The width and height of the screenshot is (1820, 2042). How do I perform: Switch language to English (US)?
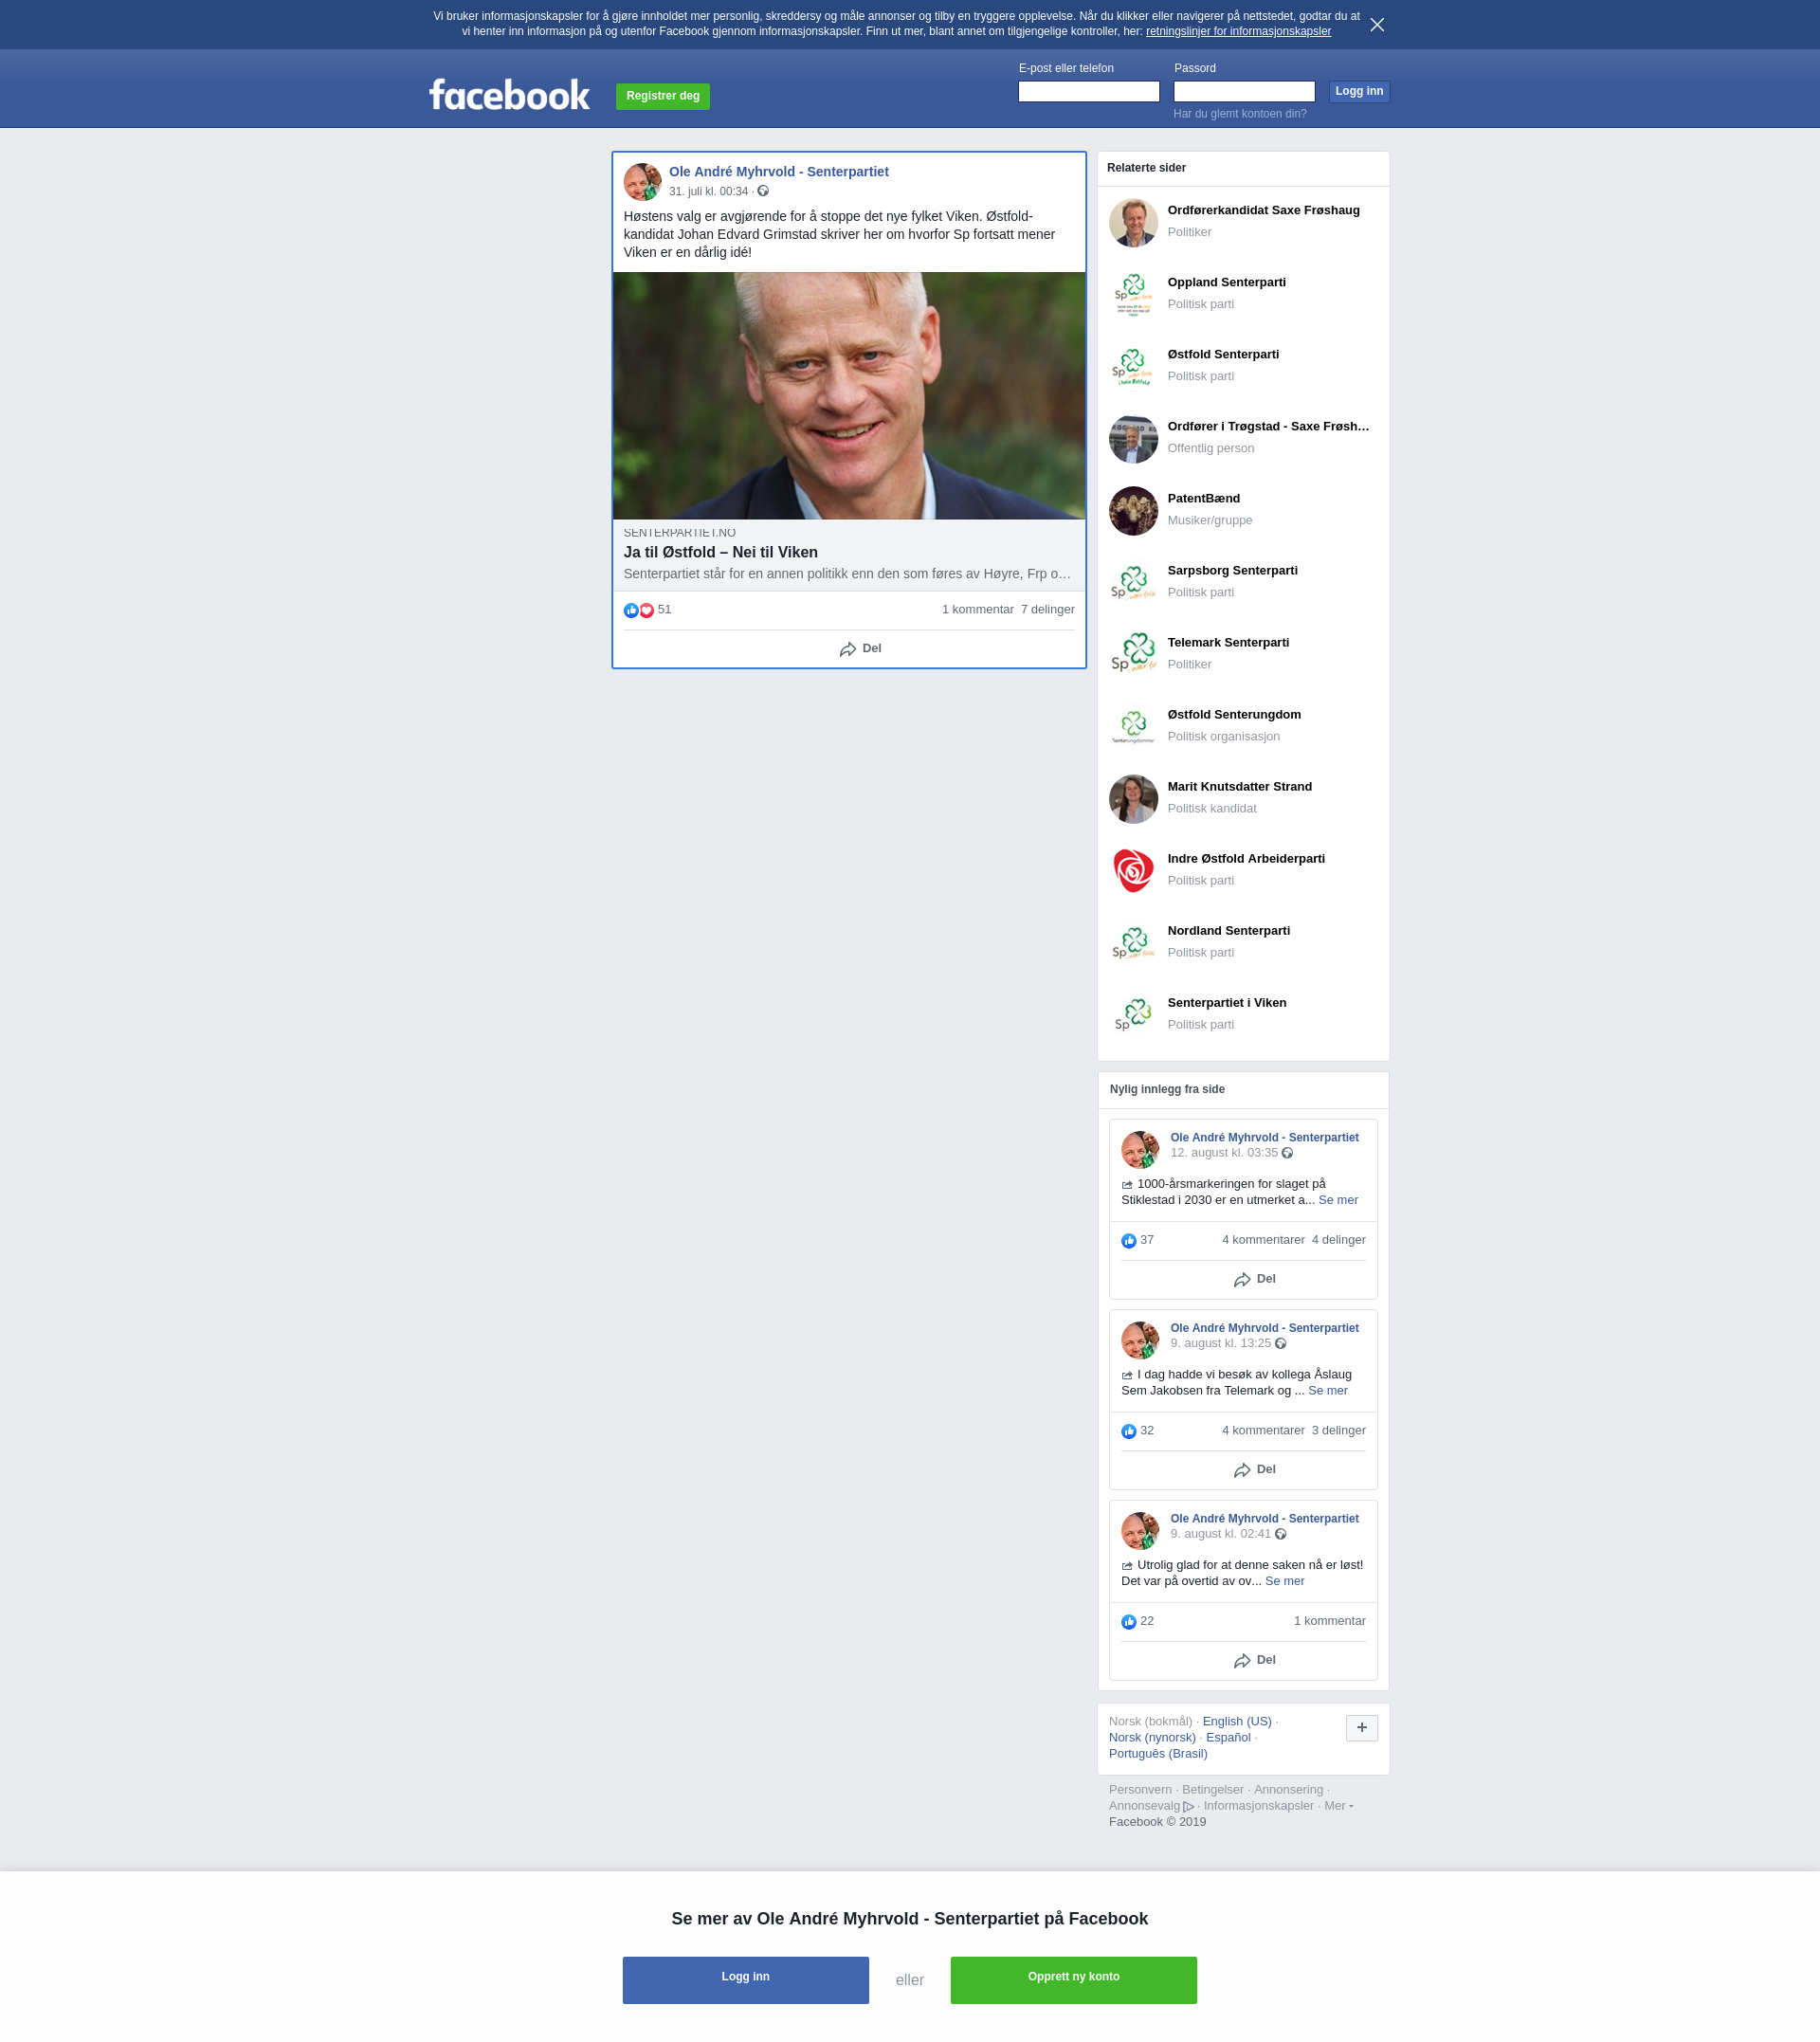tap(1236, 1721)
